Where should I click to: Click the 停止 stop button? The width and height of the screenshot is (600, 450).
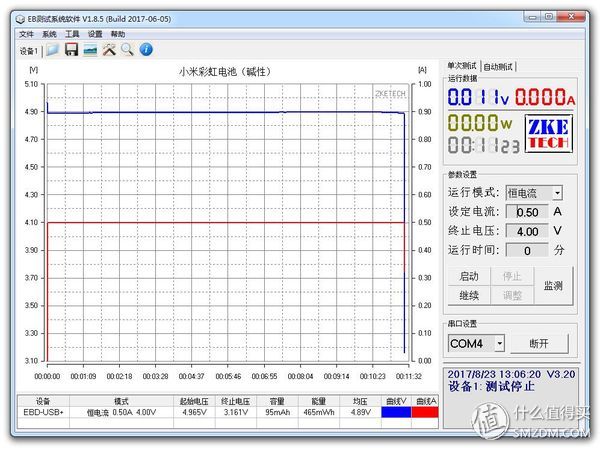[x=512, y=276]
